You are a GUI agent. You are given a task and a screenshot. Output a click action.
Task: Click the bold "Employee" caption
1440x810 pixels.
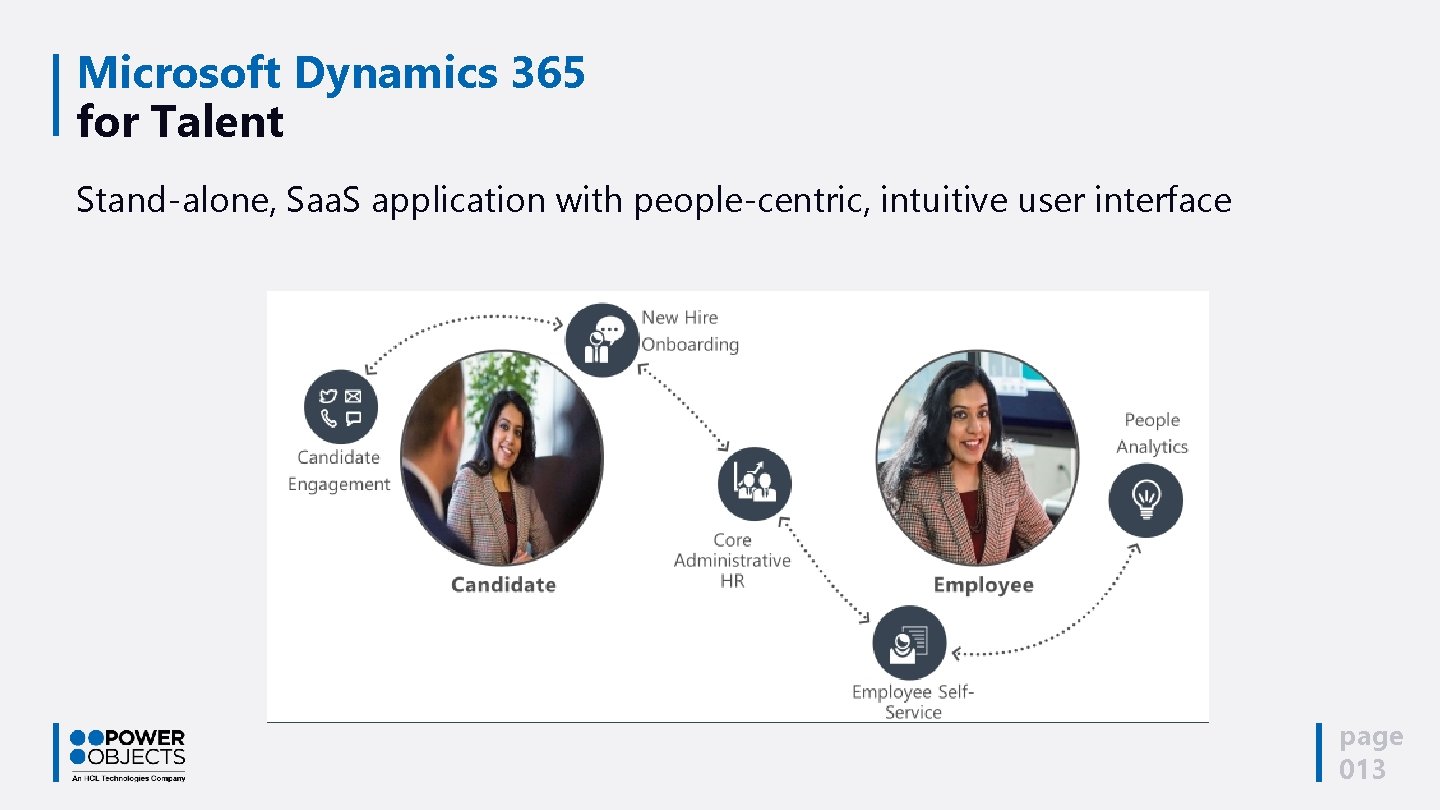tap(983, 585)
